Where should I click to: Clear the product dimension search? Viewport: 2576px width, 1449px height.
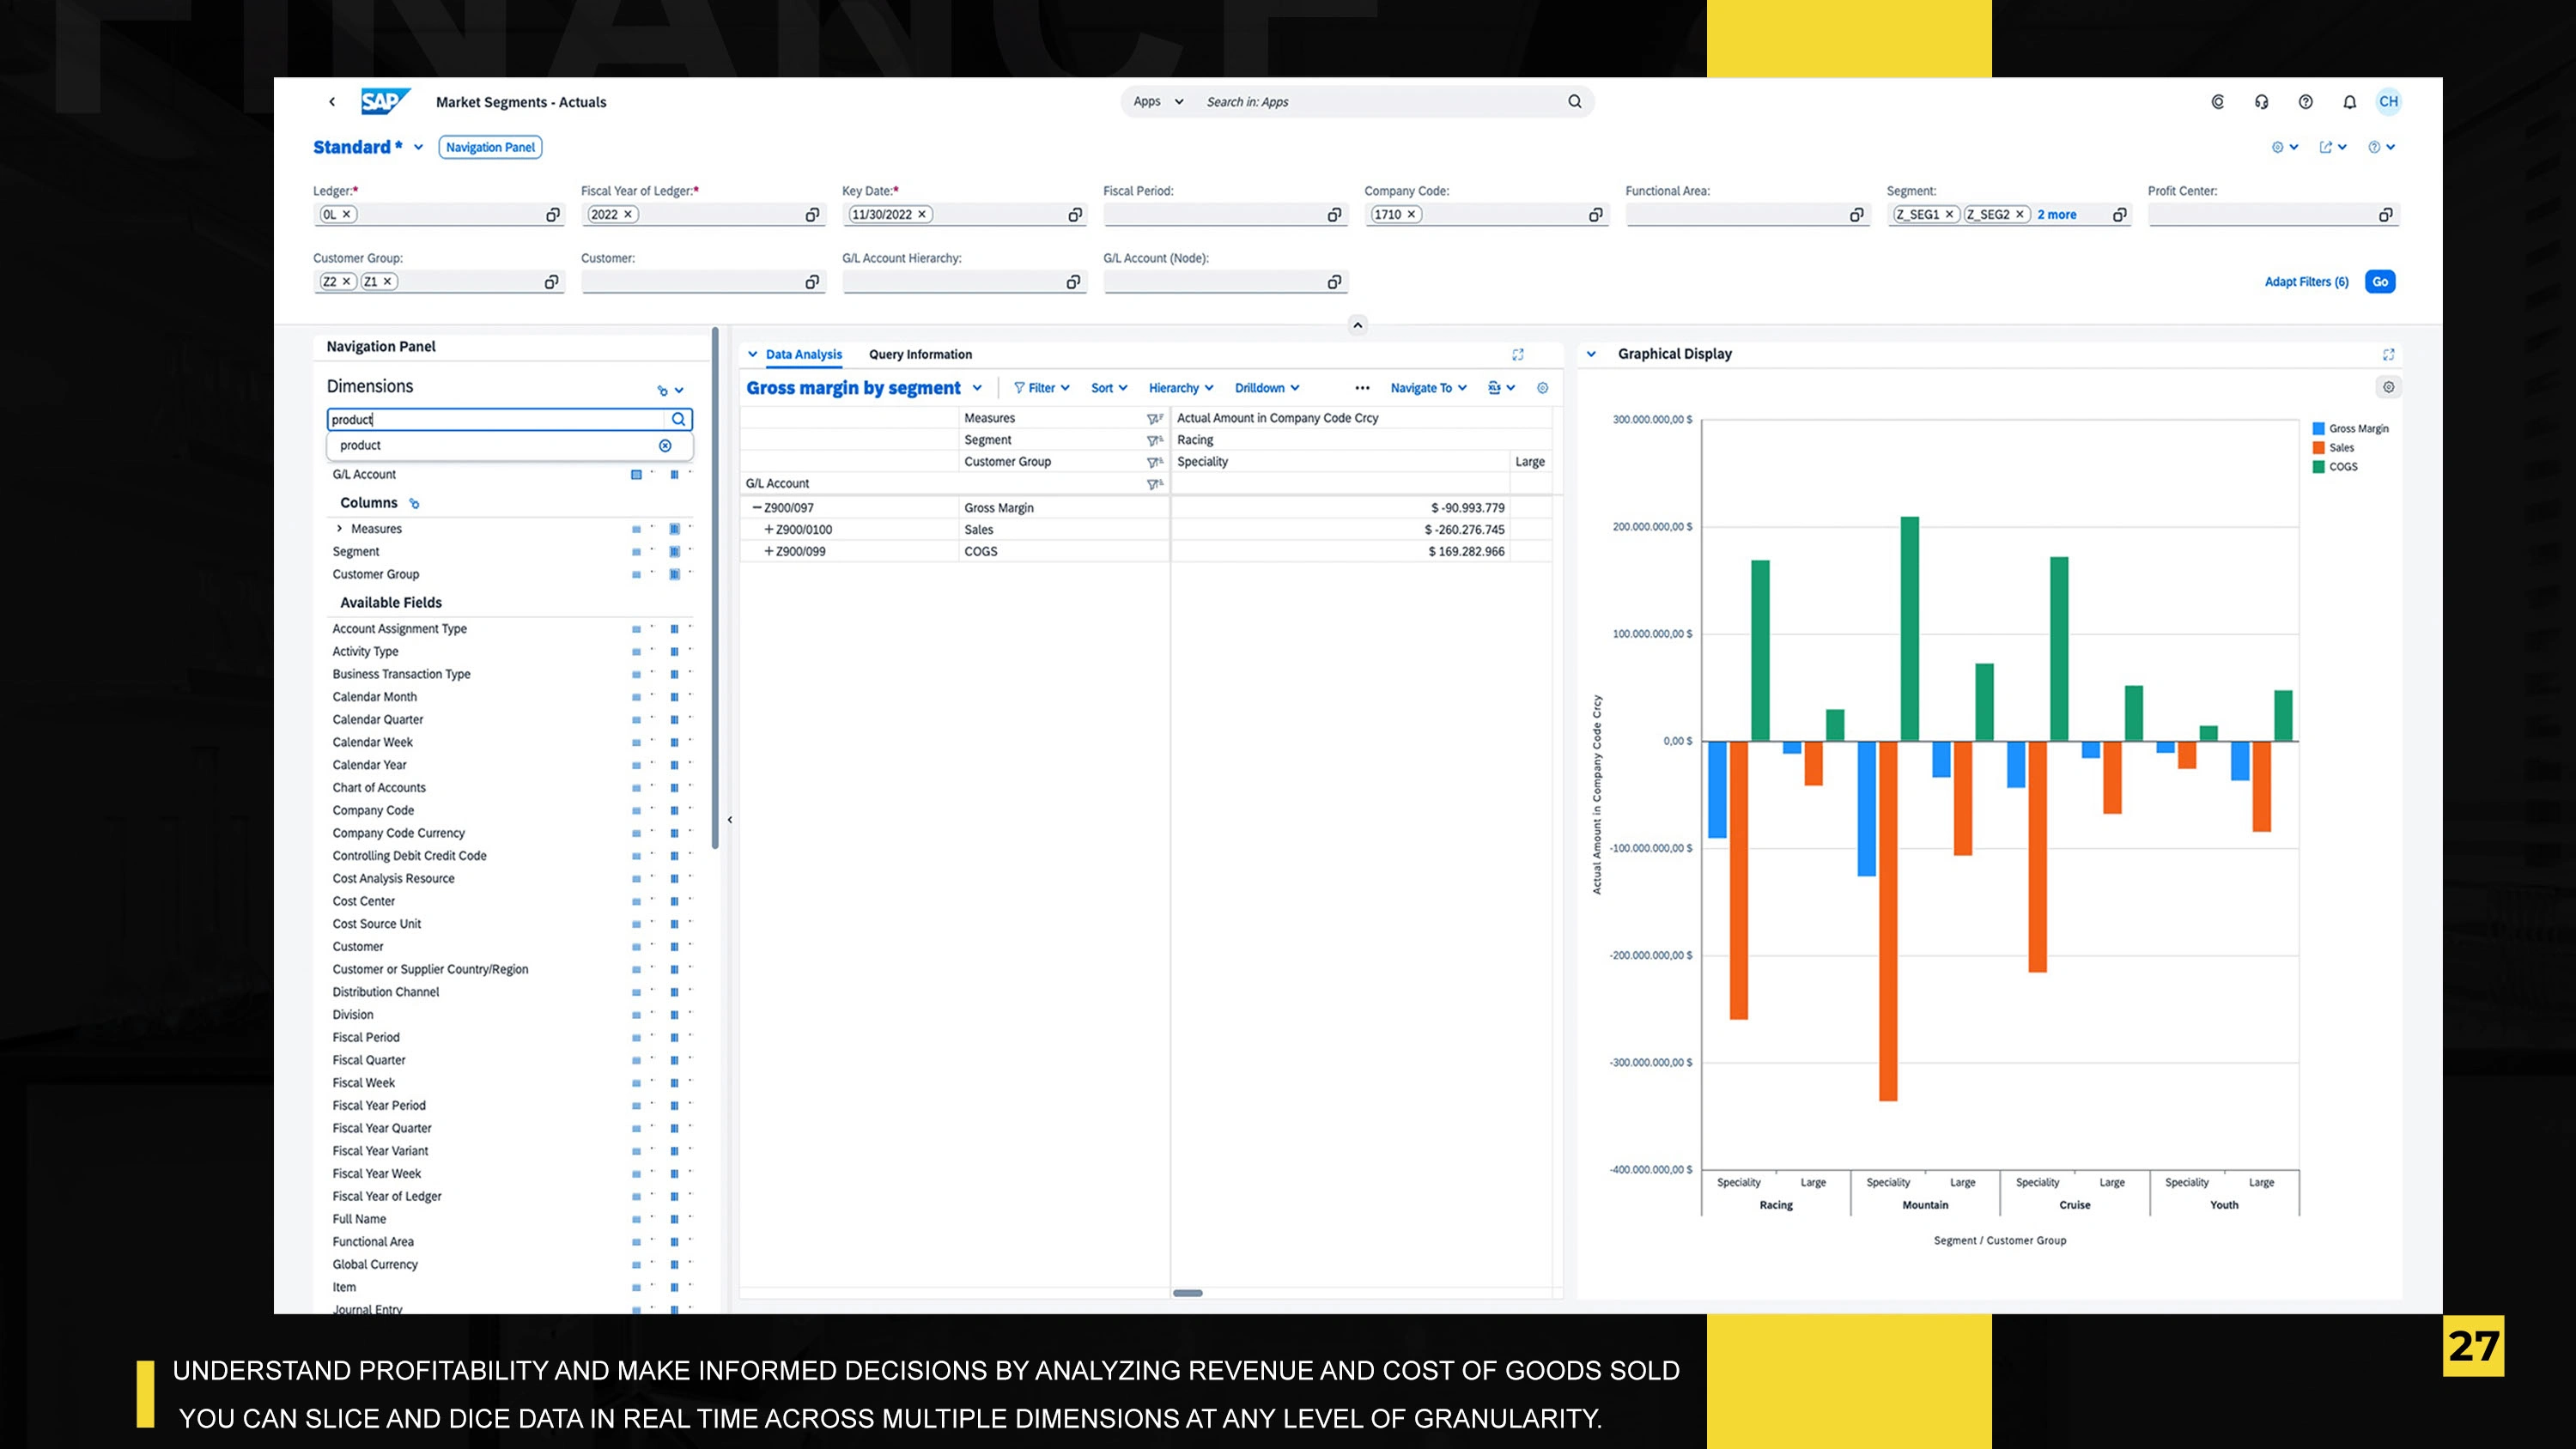pyautogui.click(x=665, y=446)
